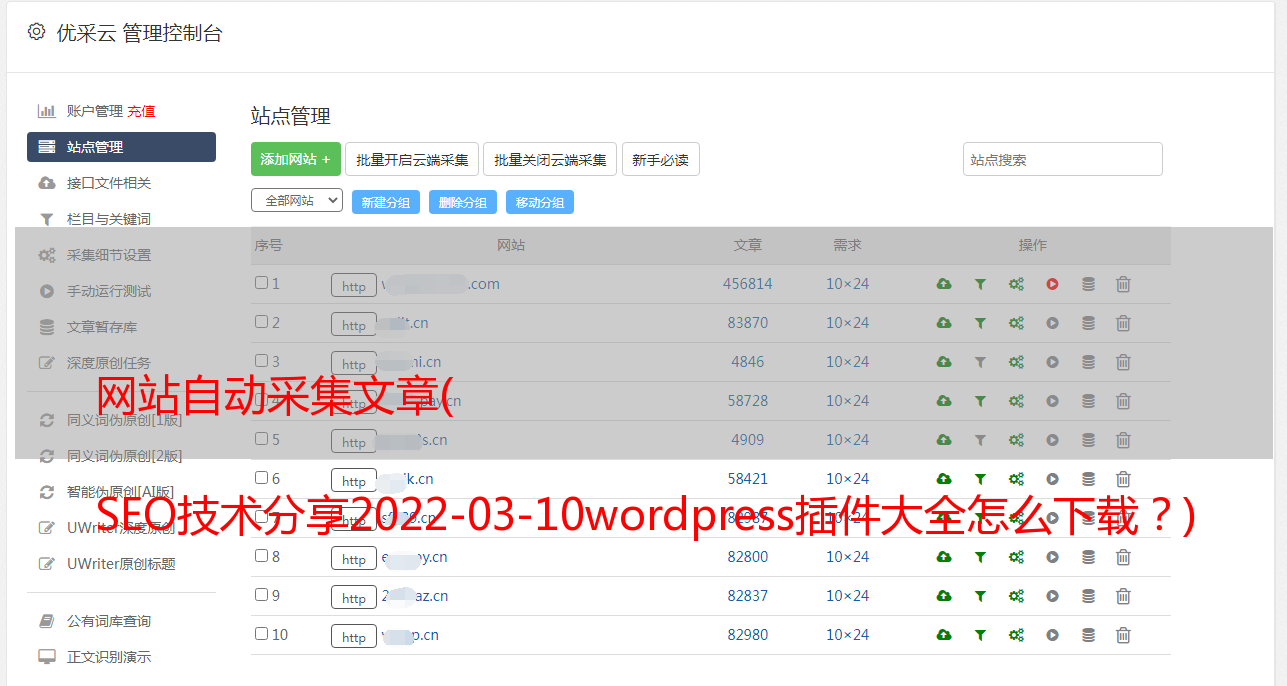Click the red 充值 link
Image resolution: width=1287 pixels, height=686 pixels.
(141, 111)
